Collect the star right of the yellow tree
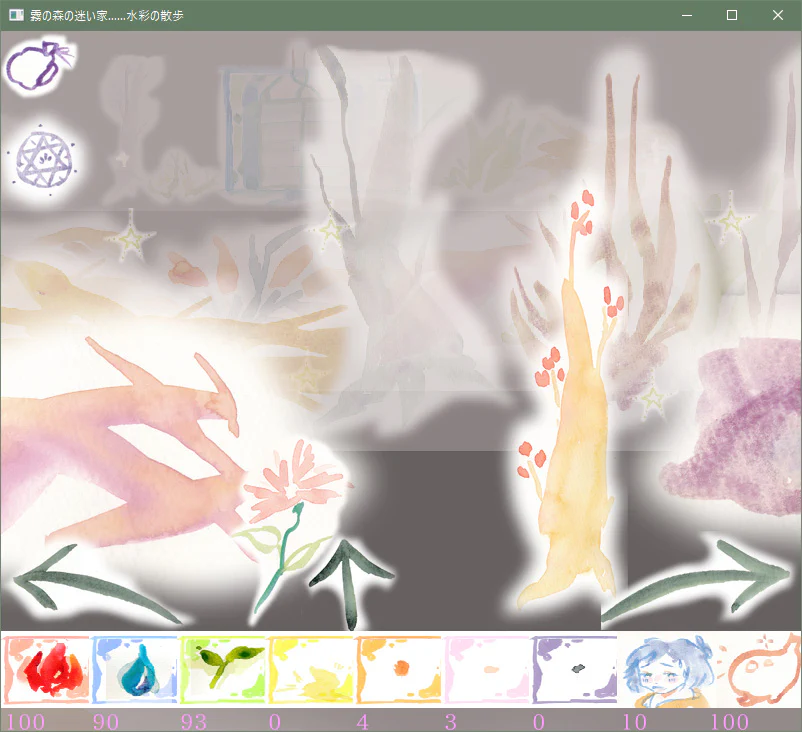Viewport: 802px width, 732px height. click(x=654, y=400)
